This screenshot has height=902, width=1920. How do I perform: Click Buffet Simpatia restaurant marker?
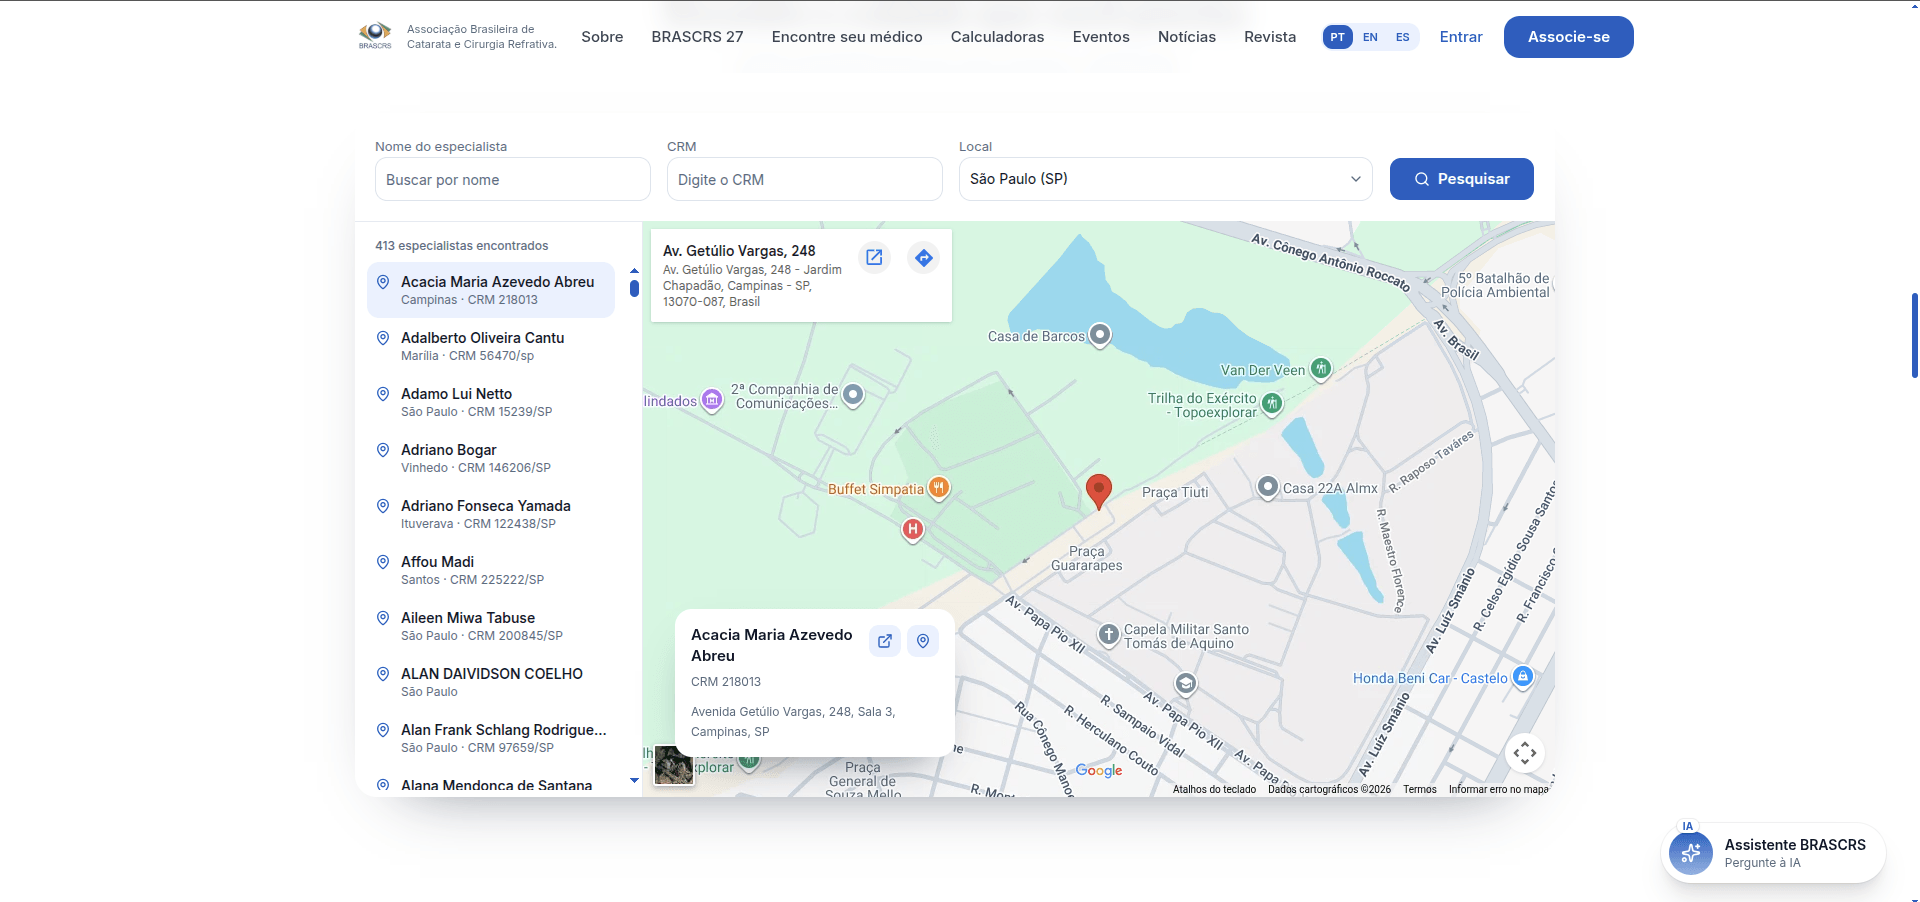(938, 488)
